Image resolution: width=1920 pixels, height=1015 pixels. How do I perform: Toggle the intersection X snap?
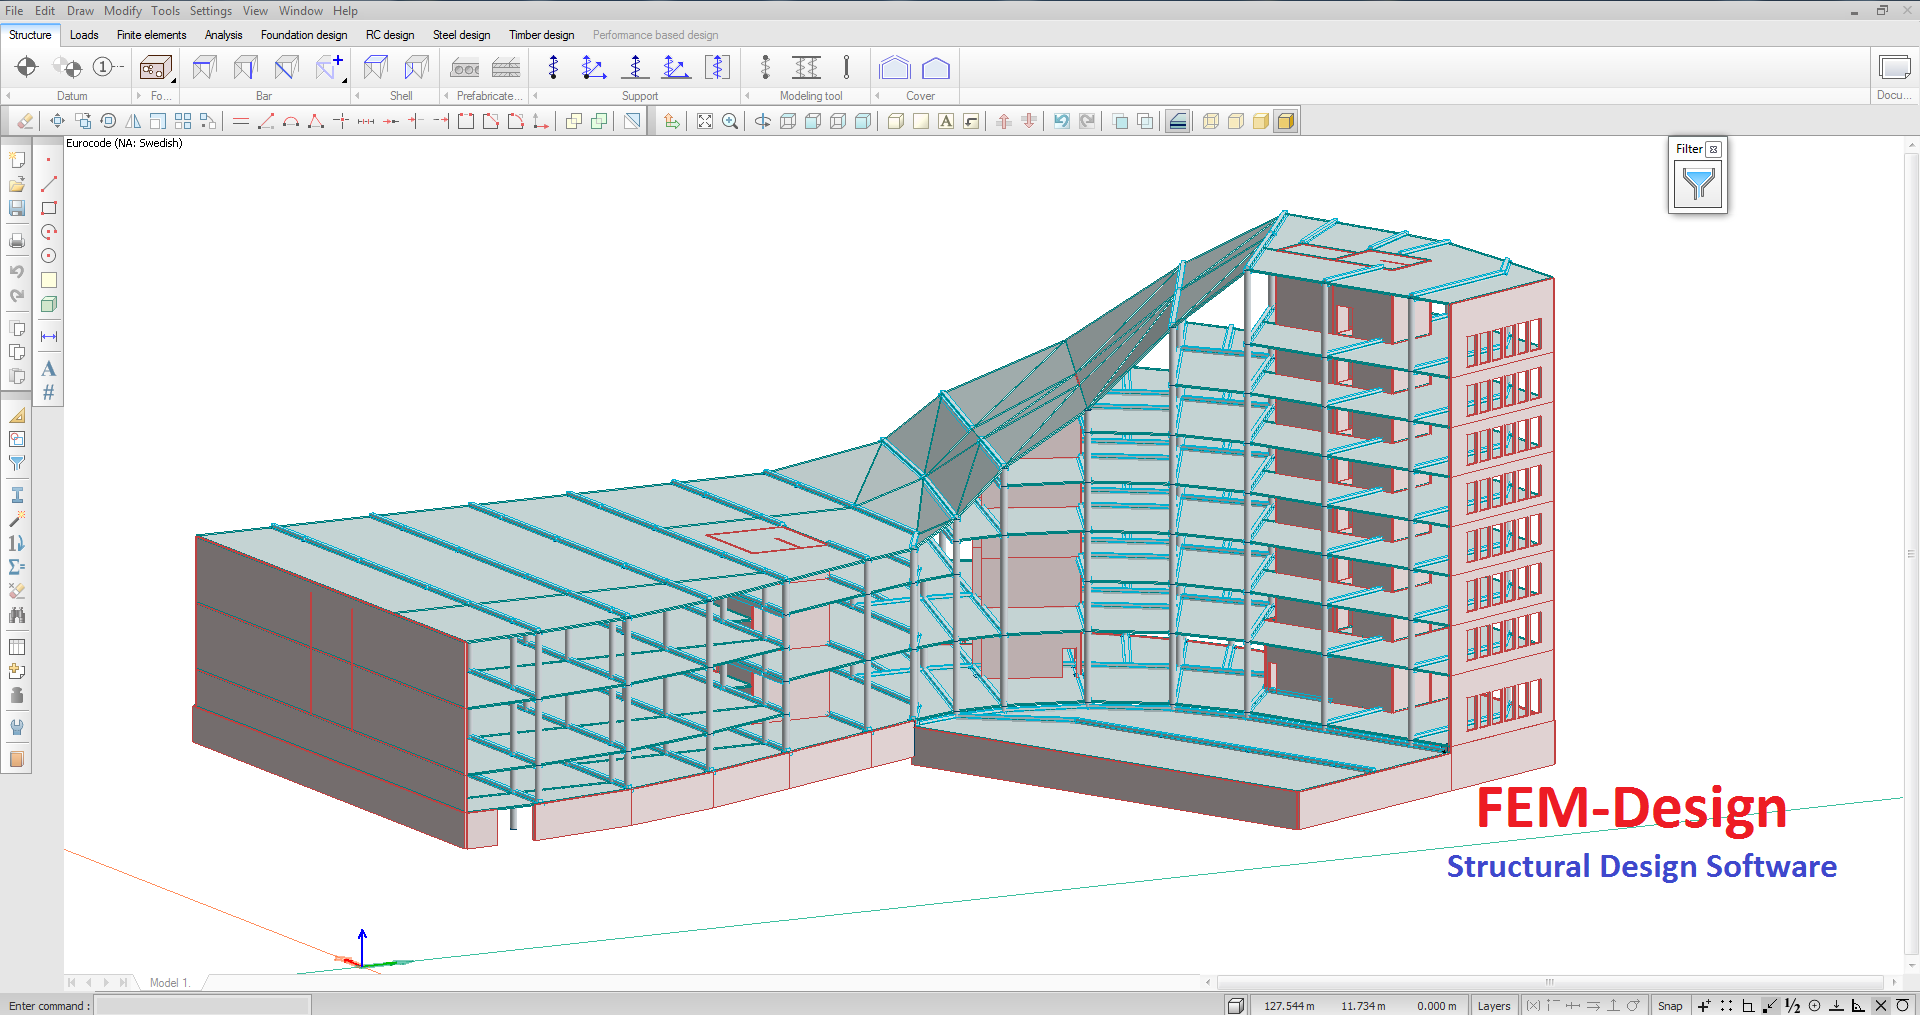1880,1006
